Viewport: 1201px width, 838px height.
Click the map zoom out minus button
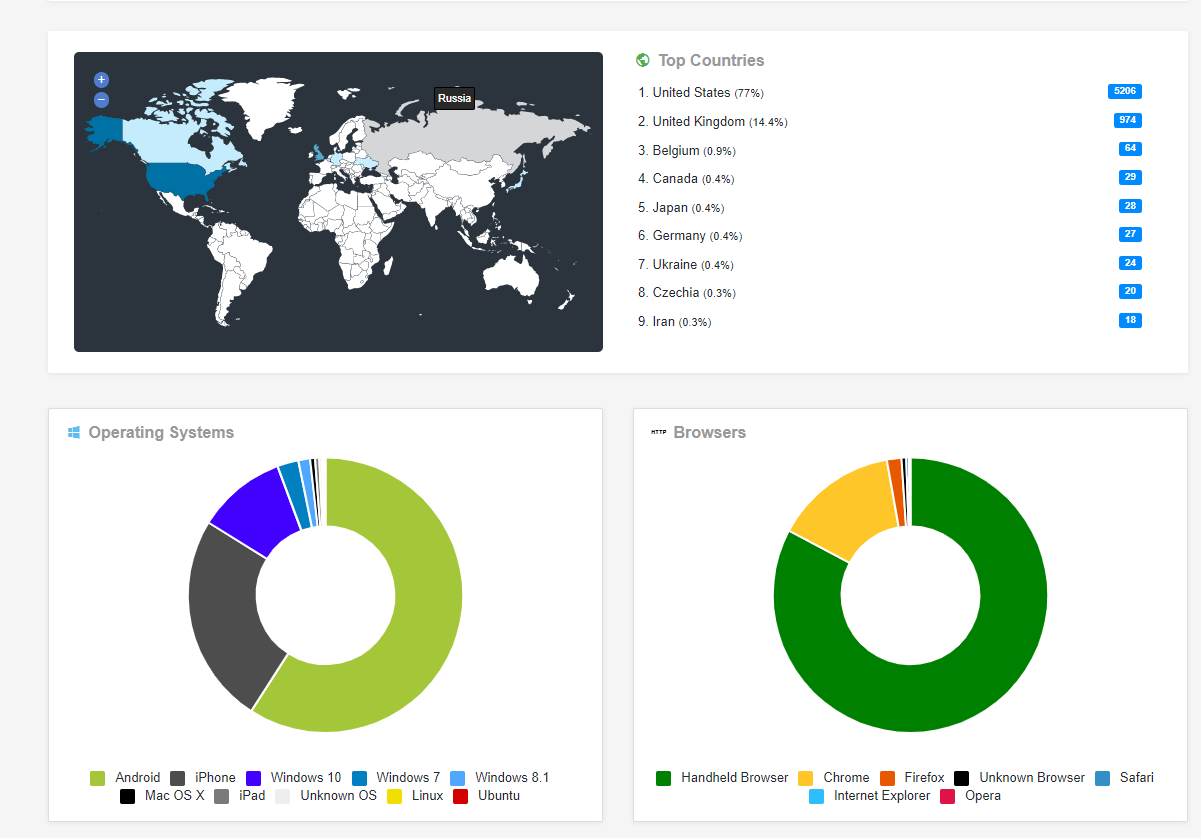[x=101, y=100]
